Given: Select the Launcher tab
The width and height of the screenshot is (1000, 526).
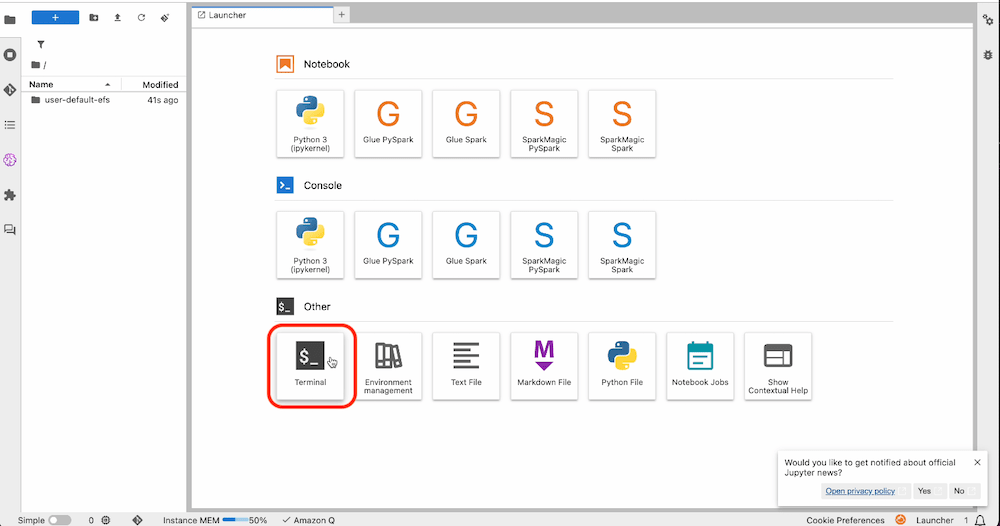Looking at the screenshot, I should tap(262, 15).
